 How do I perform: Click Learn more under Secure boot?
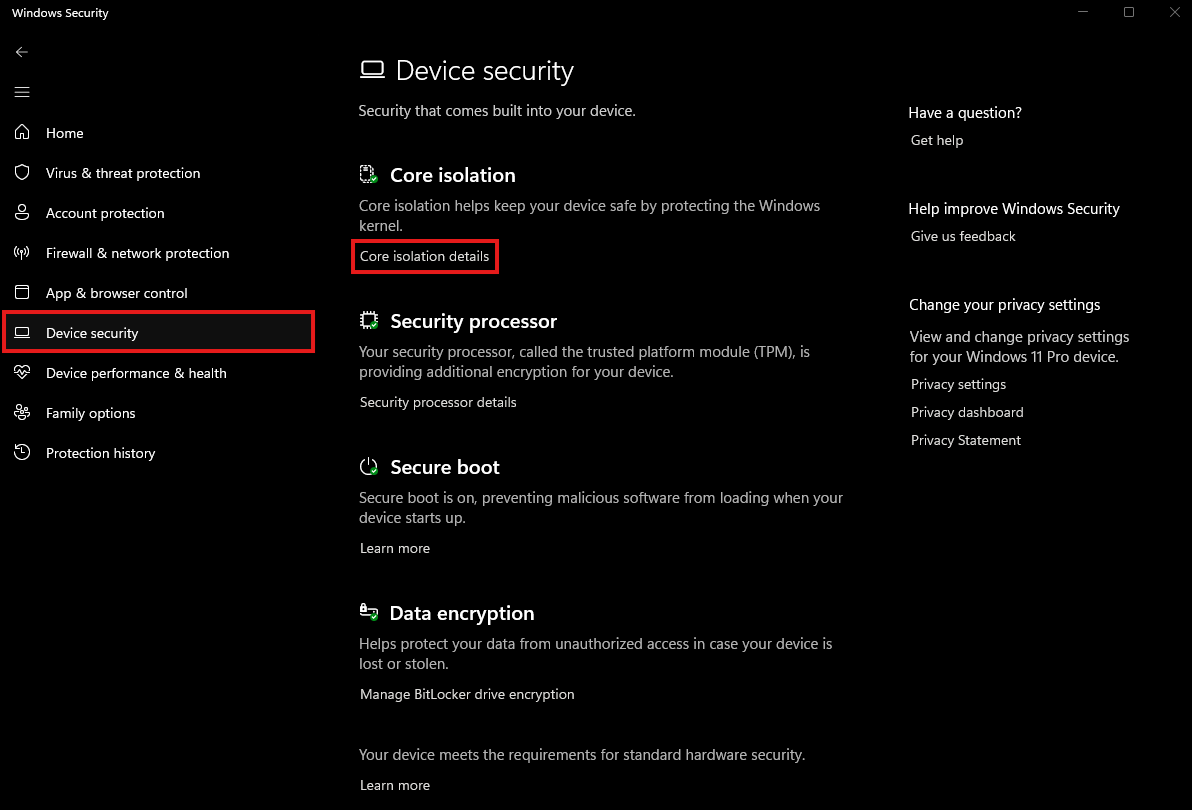(x=395, y=548)
